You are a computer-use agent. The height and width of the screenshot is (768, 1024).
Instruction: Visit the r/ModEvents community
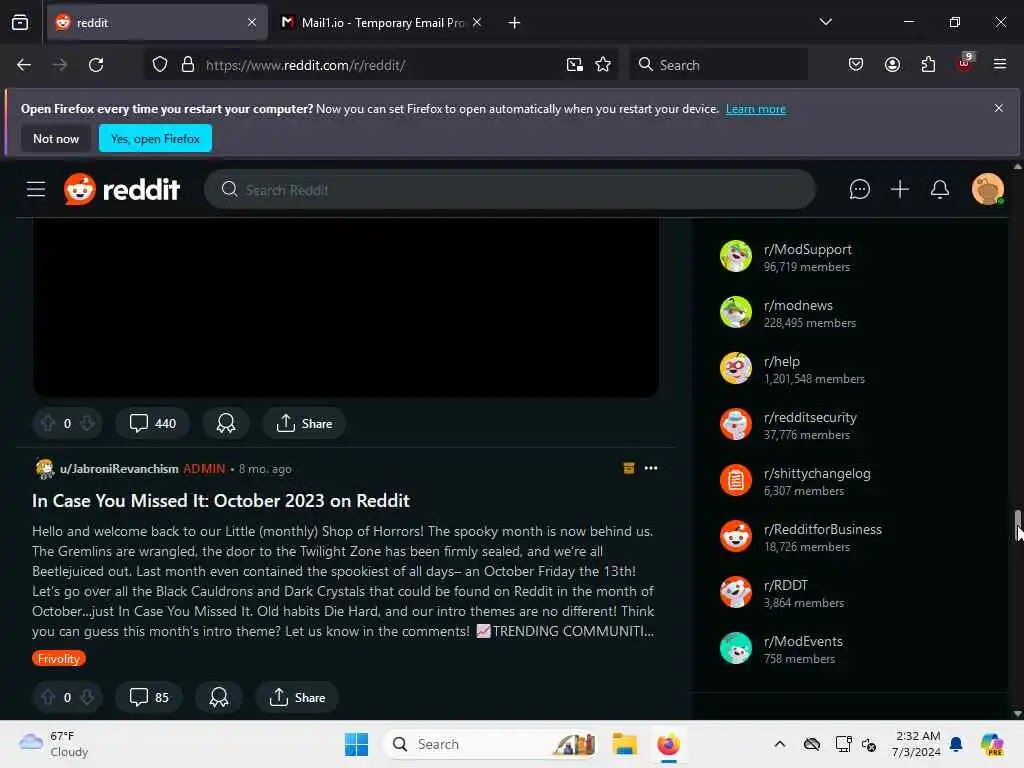click(803, 642)
